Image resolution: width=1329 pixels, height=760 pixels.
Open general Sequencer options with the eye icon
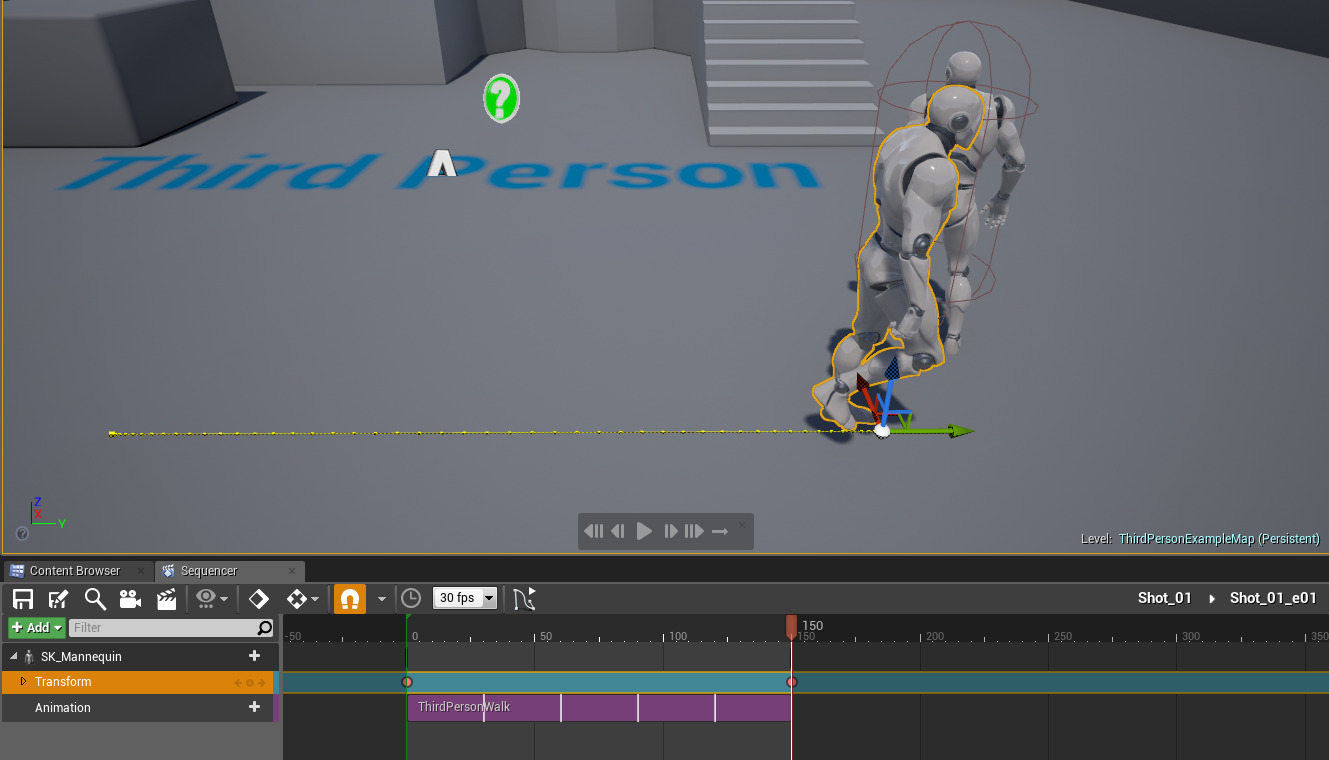pyautogui.click(x=205, y=598)
